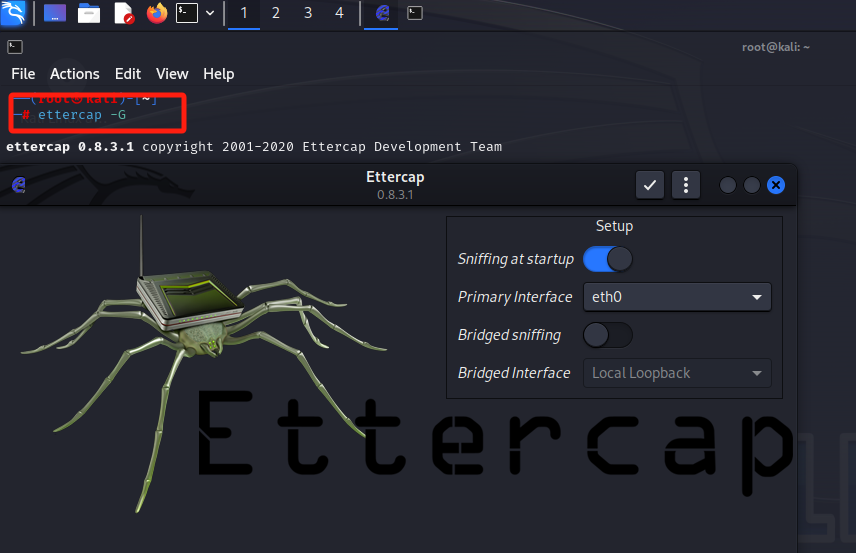Expand the terminal launcher dropdown arrow
This screenshot has width=856, height=553.
(x=210, y=13)
